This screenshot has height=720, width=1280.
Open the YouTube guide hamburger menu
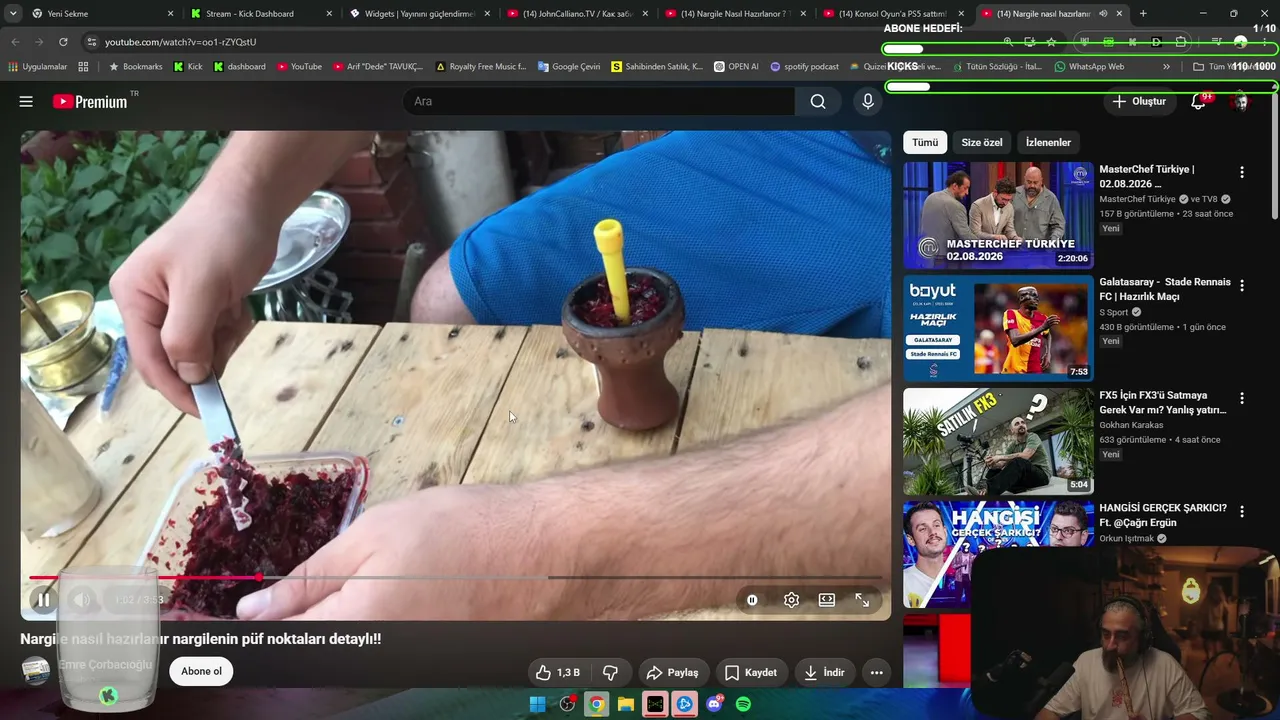click(26, 101)
